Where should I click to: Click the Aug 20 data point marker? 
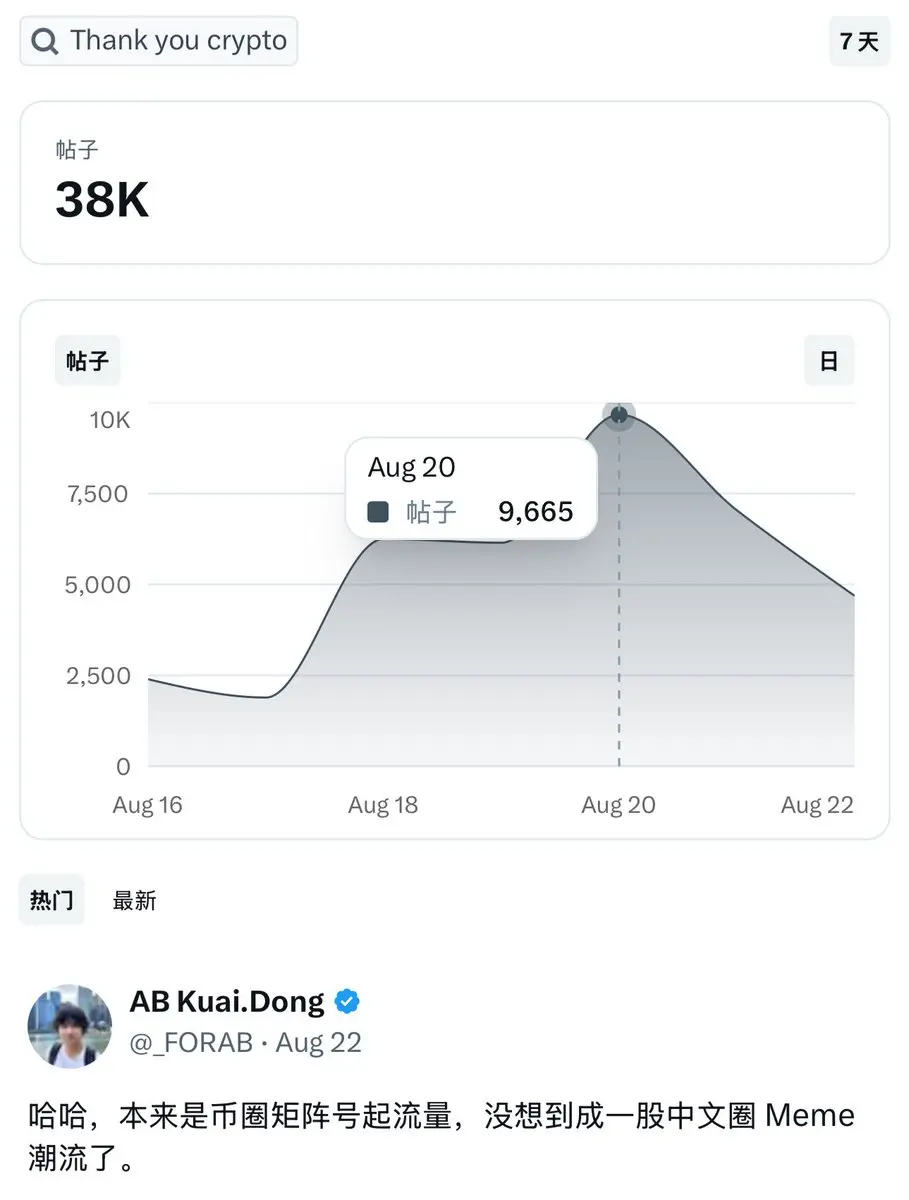619,414
